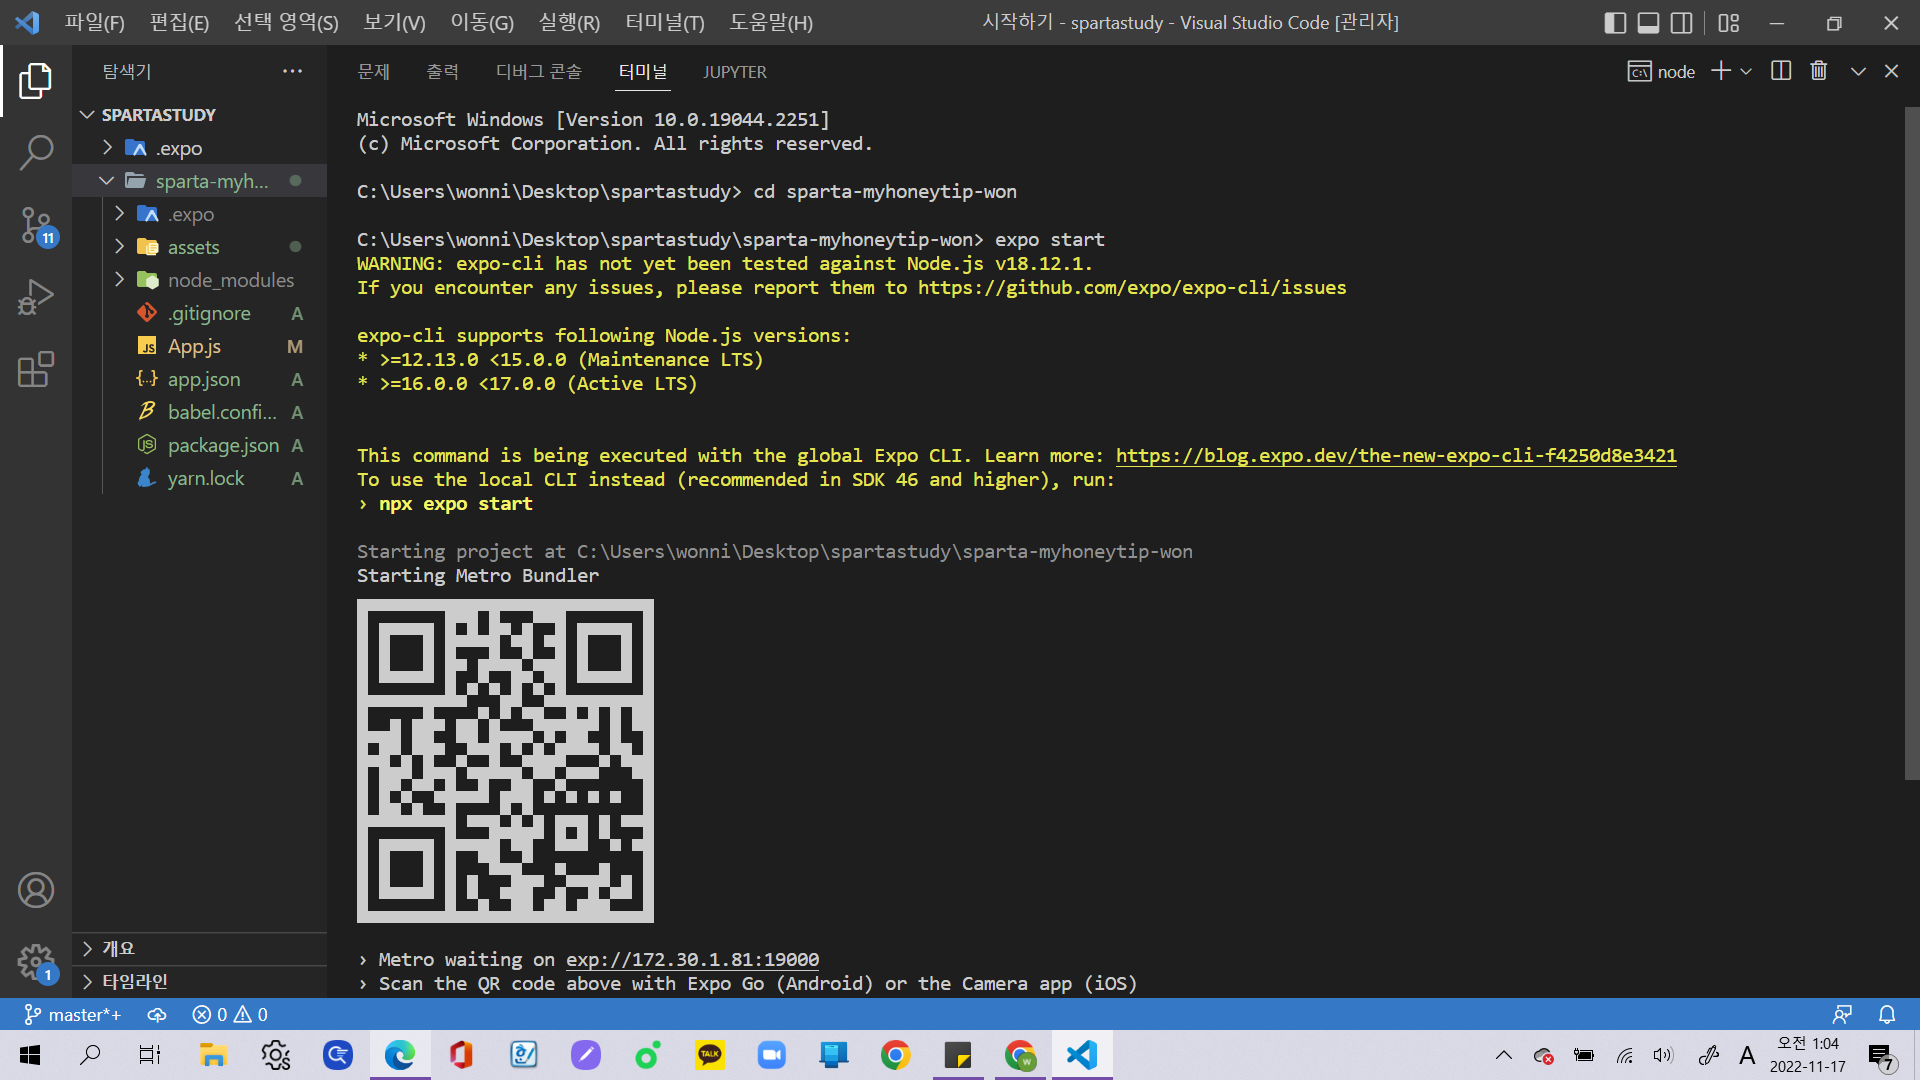Open KakaoTalk from the taskbar
The height and width of the screenshot is (1080, 1920).
click(x=710, y=1055)
